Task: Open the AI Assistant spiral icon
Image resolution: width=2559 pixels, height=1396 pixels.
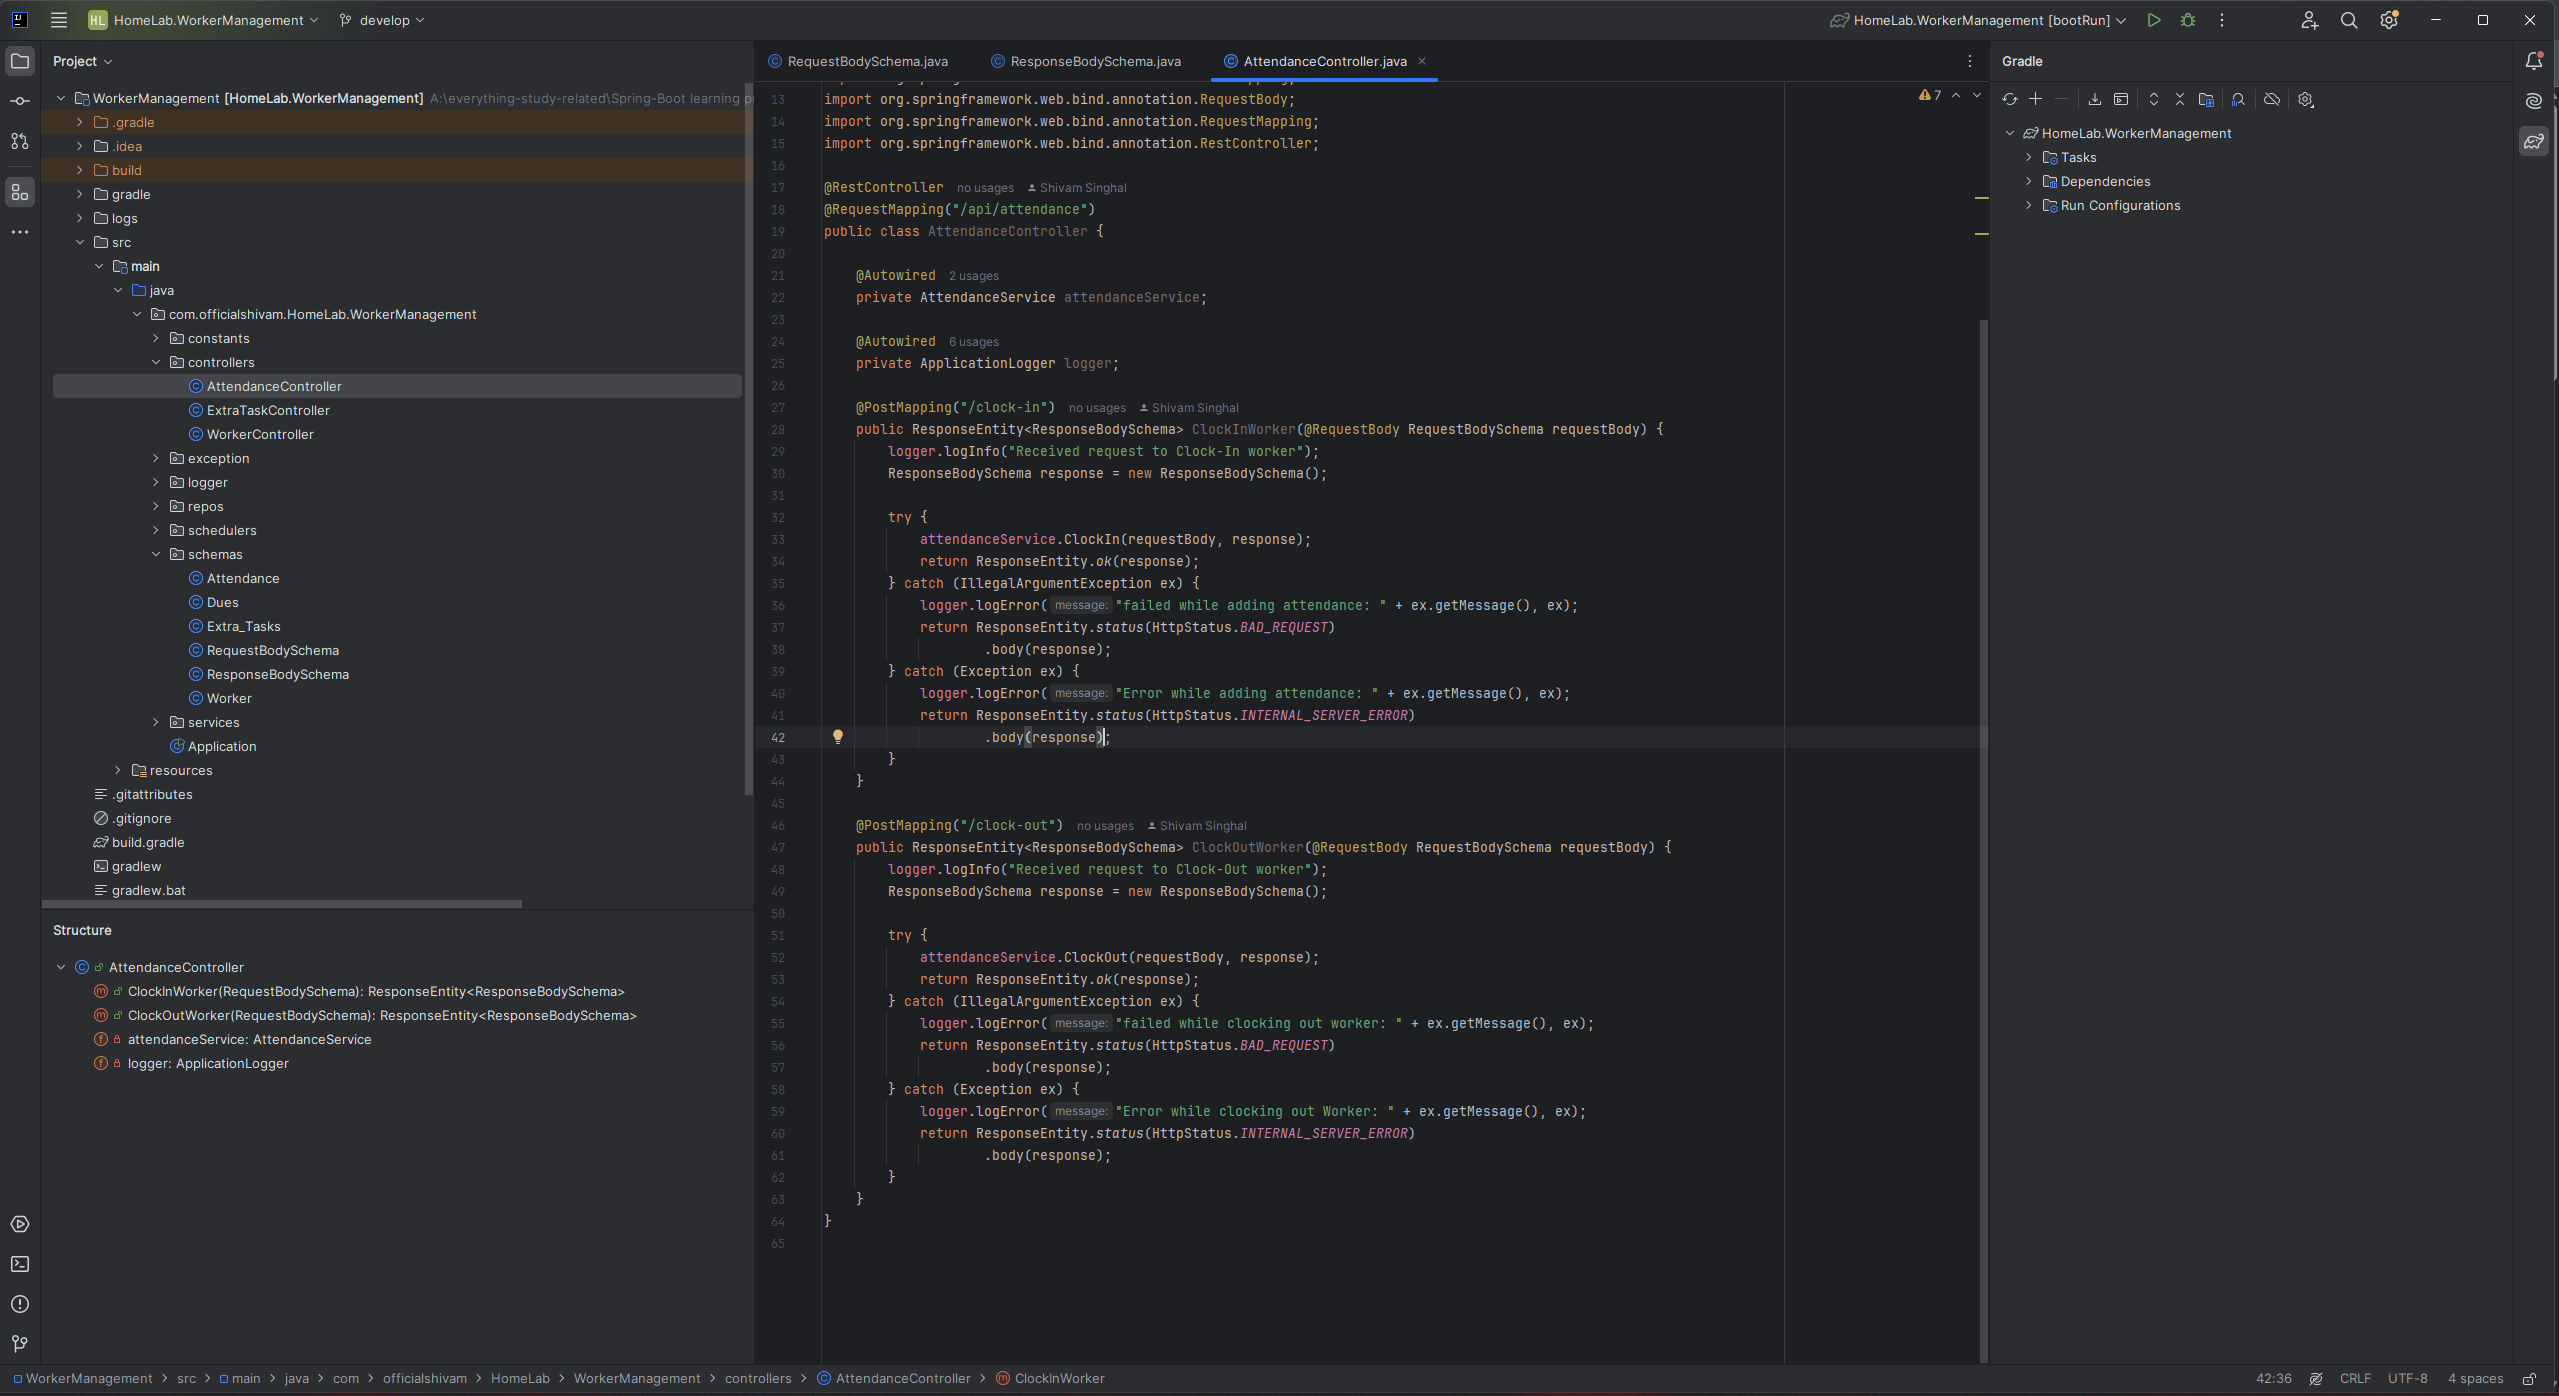Action: (x=2534, y=101)
